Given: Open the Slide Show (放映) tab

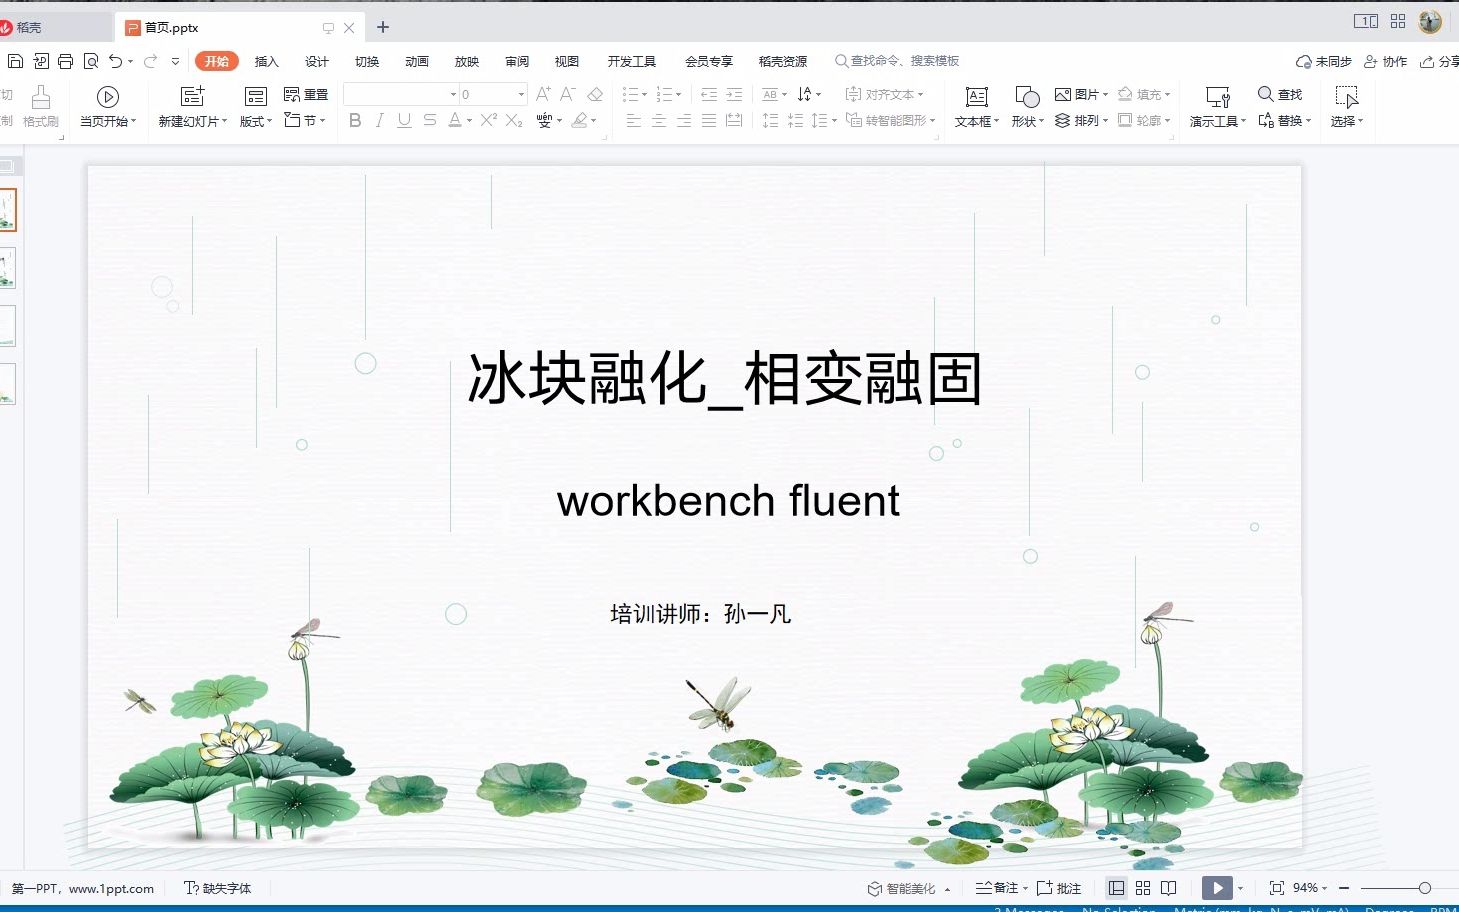Looking at the screenshot, I should click(466, 61).
